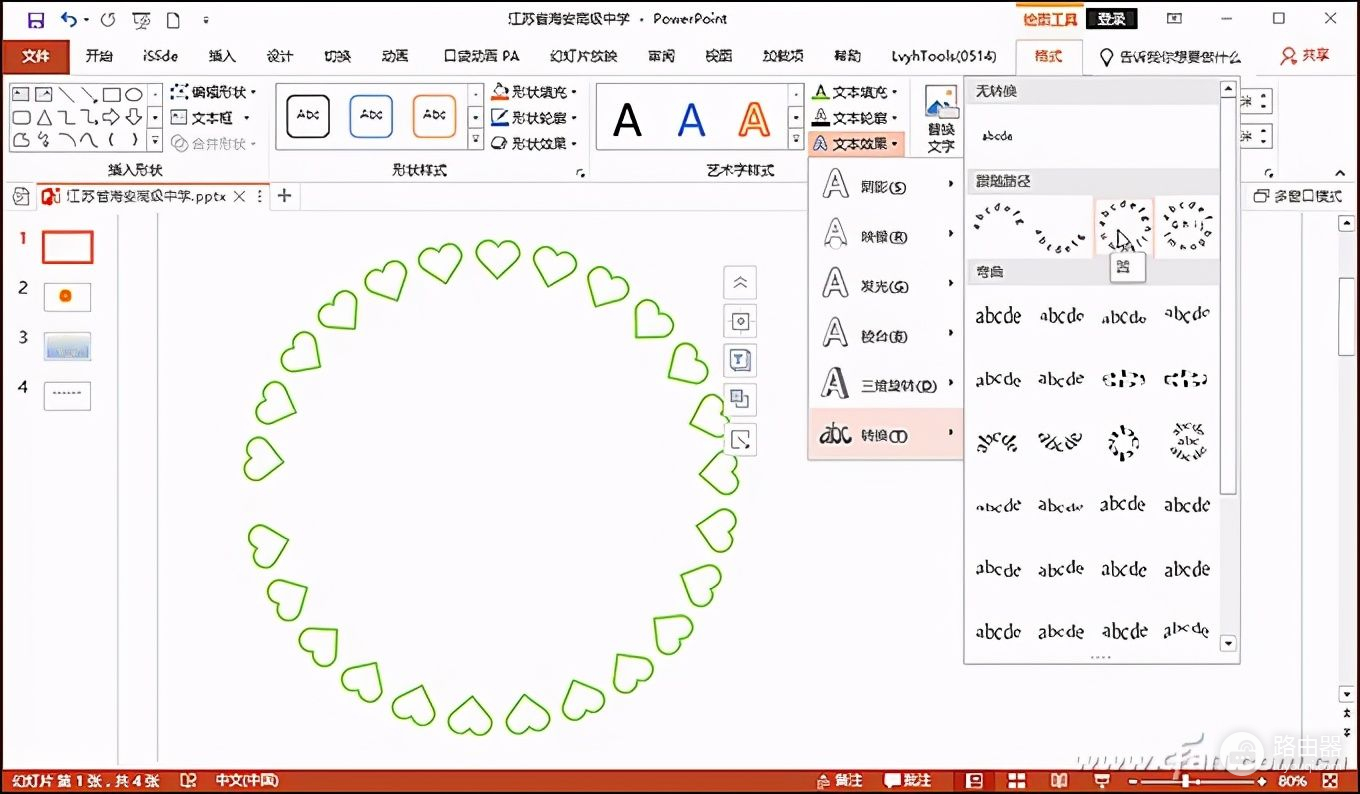Expand the 文本效果 text effects dropdown
The width and height of the screenshot is (1360, 794).
858,144
